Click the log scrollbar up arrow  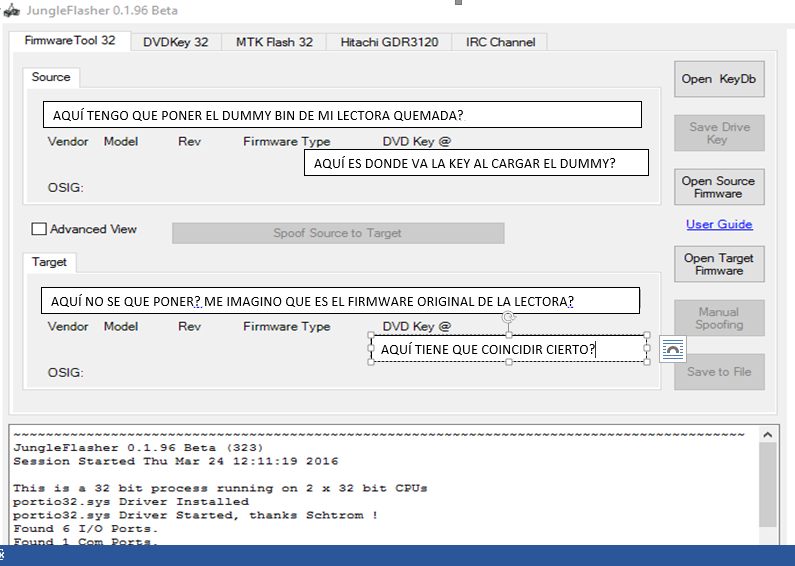coord(768,435)
